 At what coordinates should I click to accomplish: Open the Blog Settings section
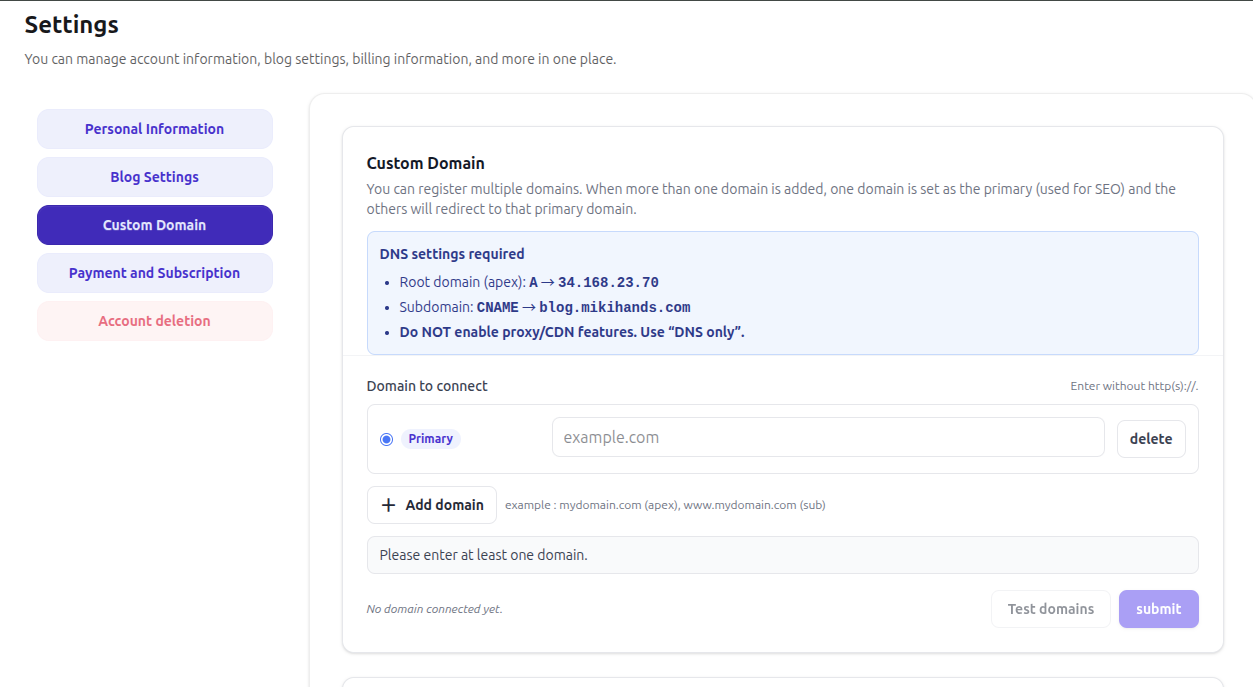pyautogui.click(x=154, y=176)
